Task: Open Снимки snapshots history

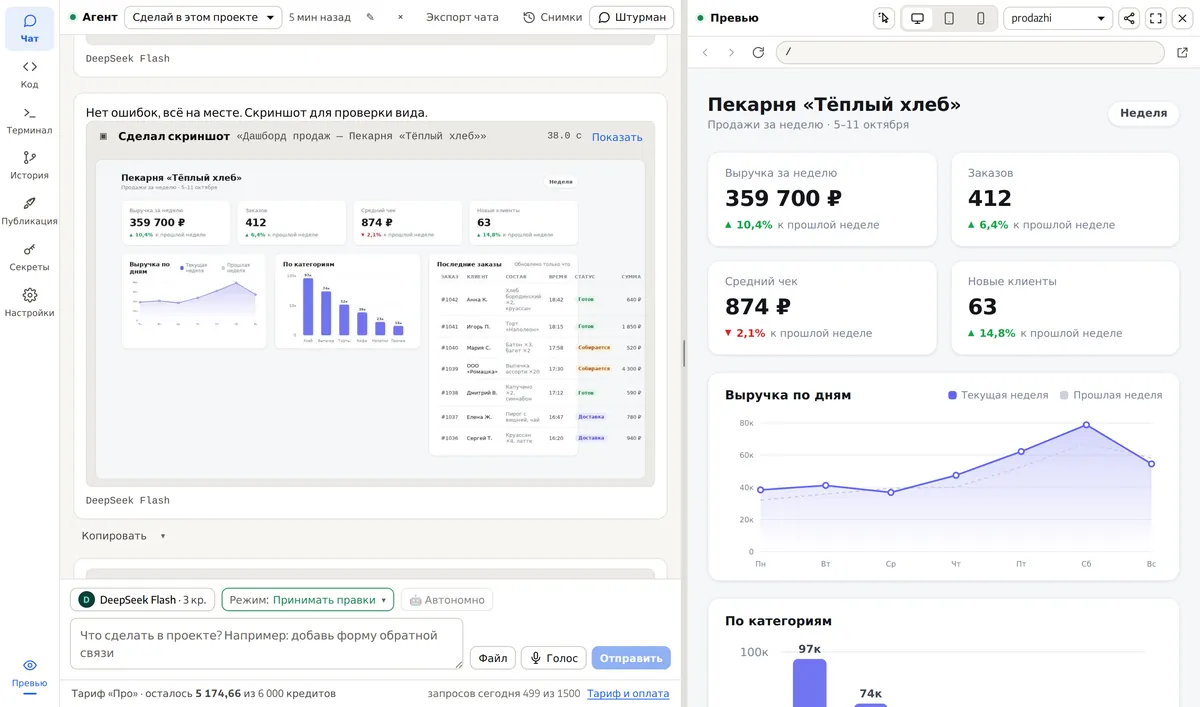Action: click(552, 17)
